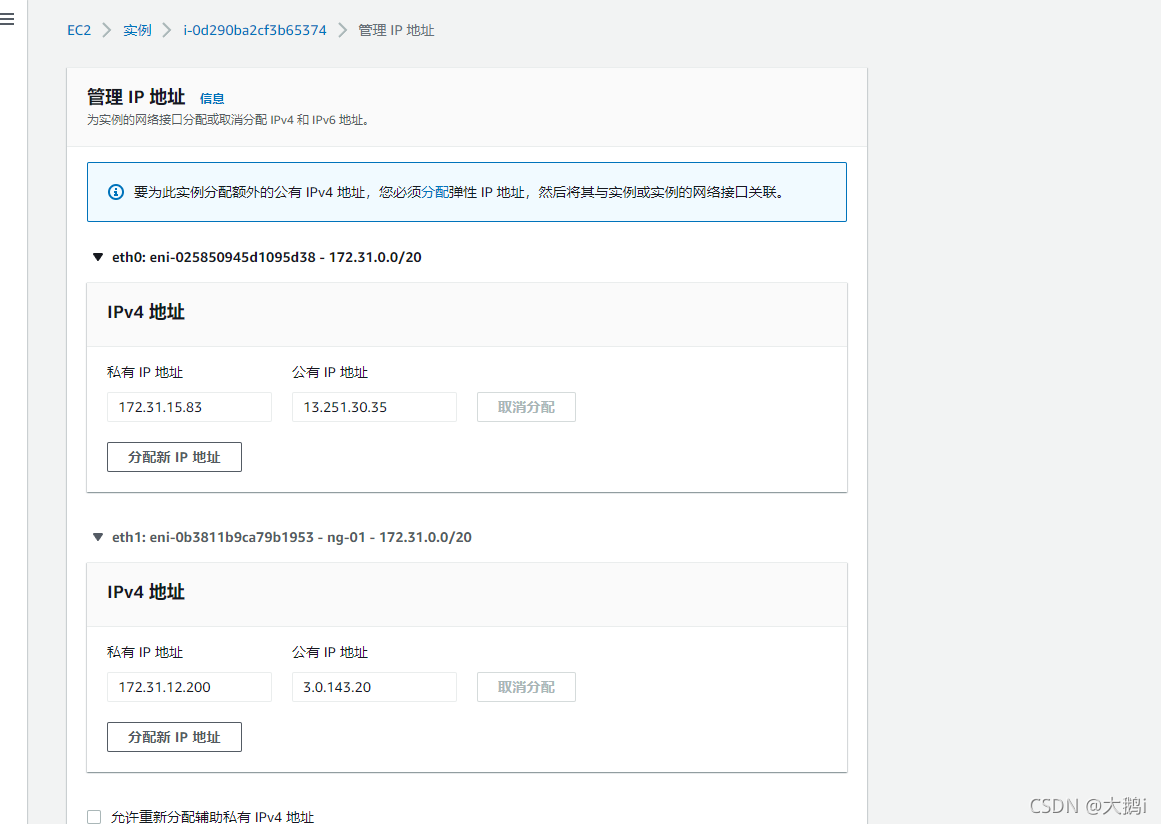Click the 信息 info link
Screen dimensions: 1161x824
[x=212, y=98]
